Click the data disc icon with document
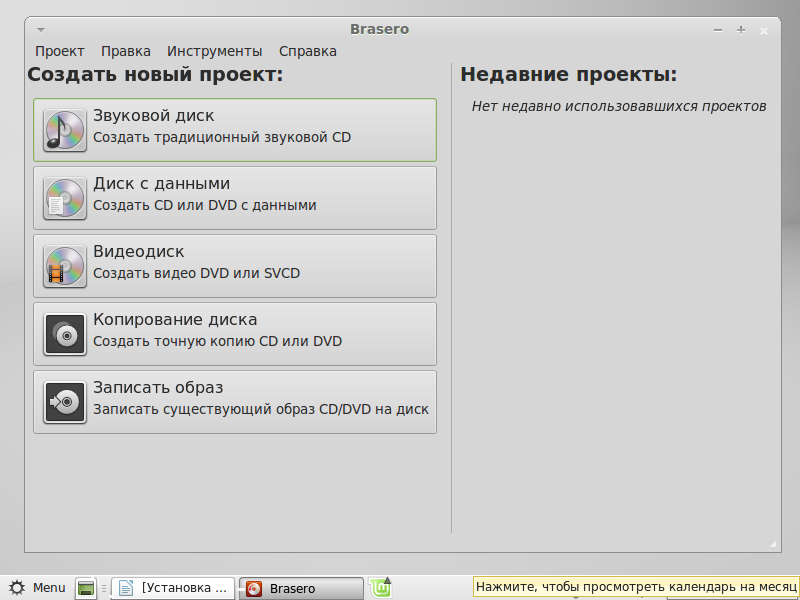The width and height of the screenshot is (800, 600). pos(65,198)
